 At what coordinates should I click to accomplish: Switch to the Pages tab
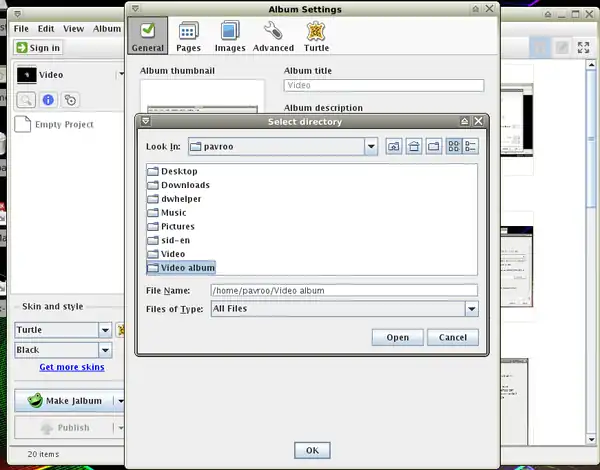(188, 36)
